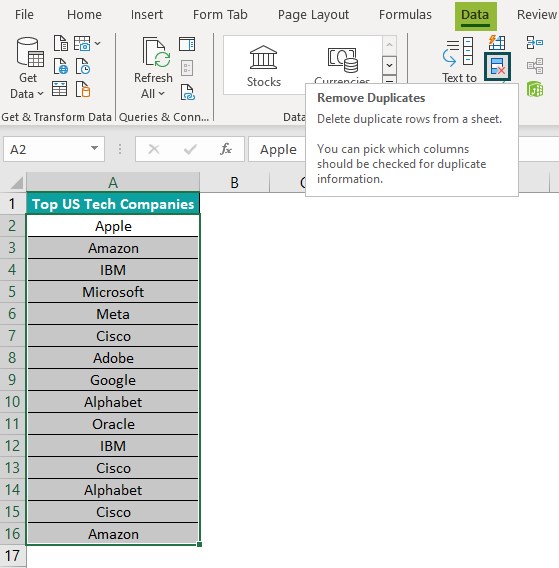
Task: Expand the Name Box dropdown arrow
Action: pyautogui.click(x=94, y=148)
